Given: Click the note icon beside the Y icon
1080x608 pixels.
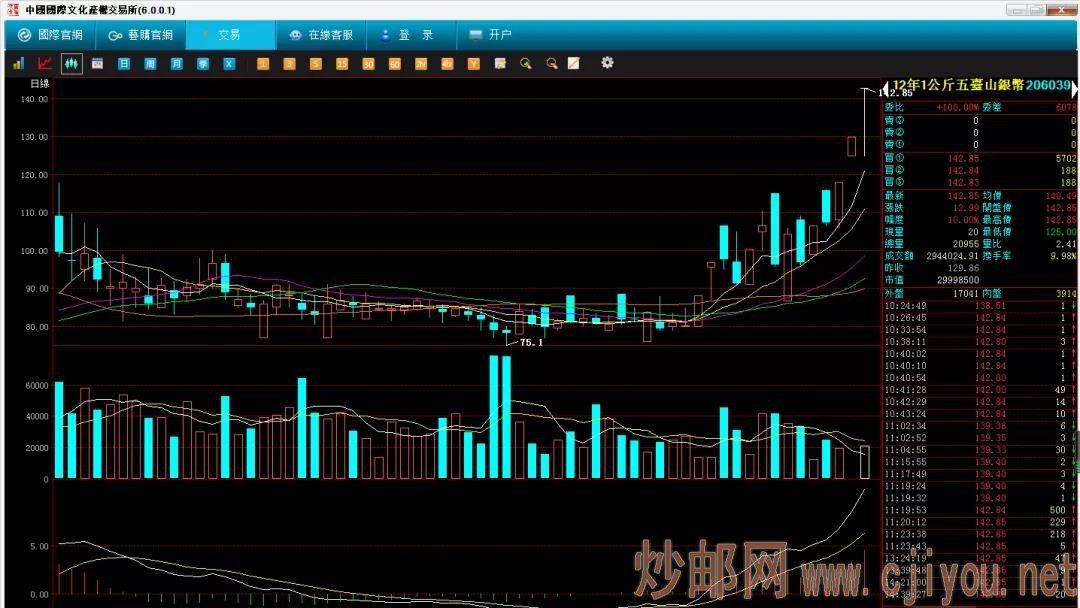Looking at the screenshot, I should 500,63.
